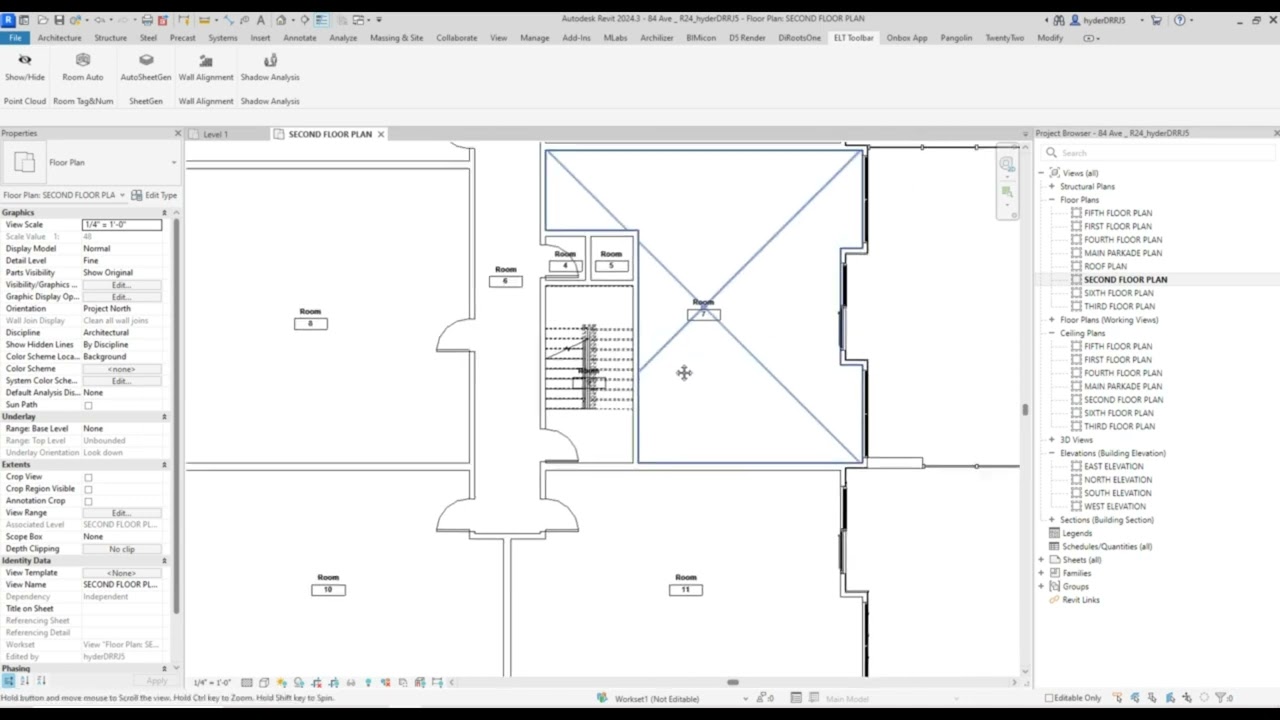1280x720 pixels.
Task: Open ROOF PLAN in Project Browser
Action: coord(1105,266)
